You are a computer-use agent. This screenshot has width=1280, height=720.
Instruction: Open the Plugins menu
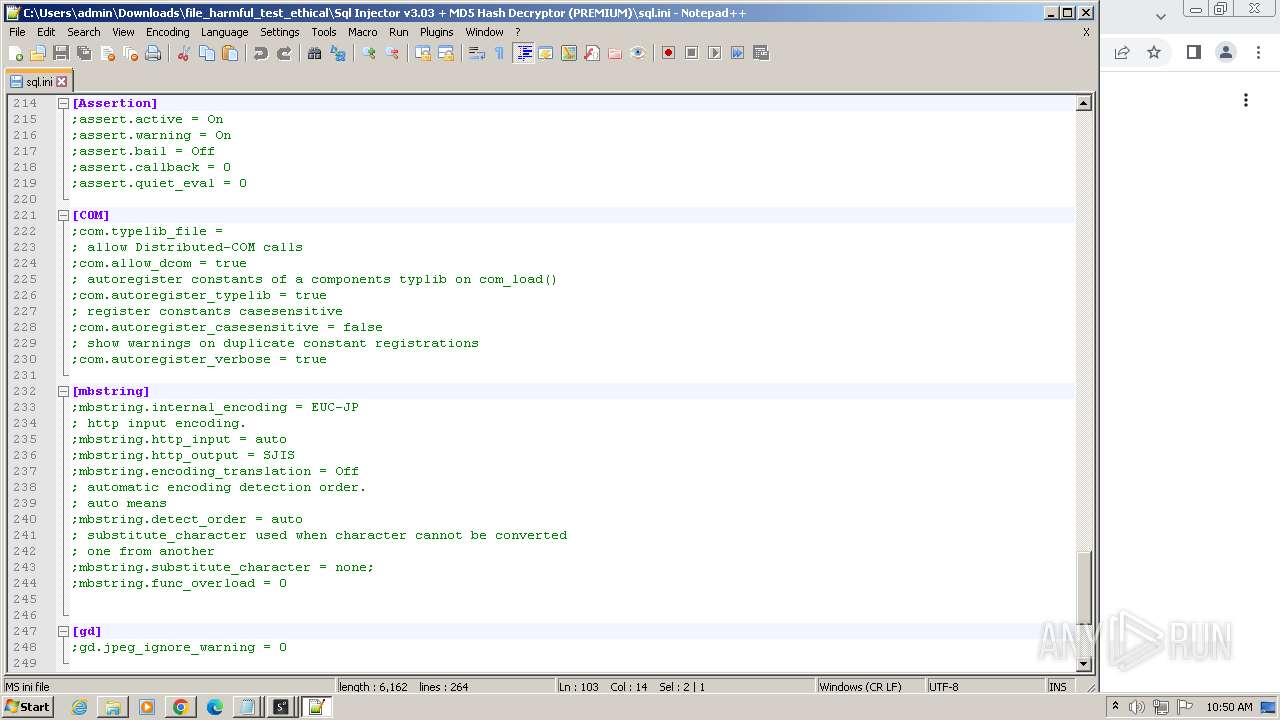436,32
